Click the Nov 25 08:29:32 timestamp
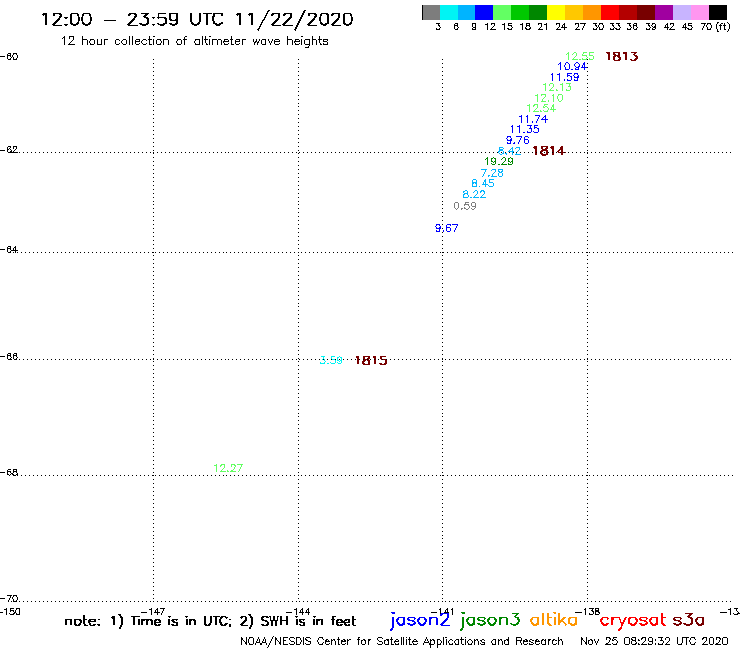Image resolution: width=740 pixels, height=650 pixels. pyautogui.click(x=654, y=642)
